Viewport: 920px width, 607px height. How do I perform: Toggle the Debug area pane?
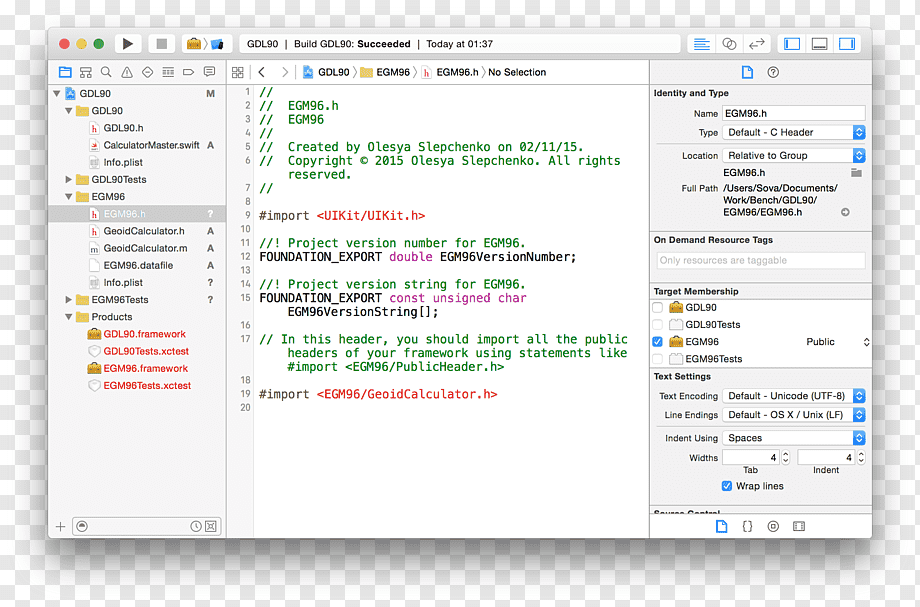tap(820, 44)
